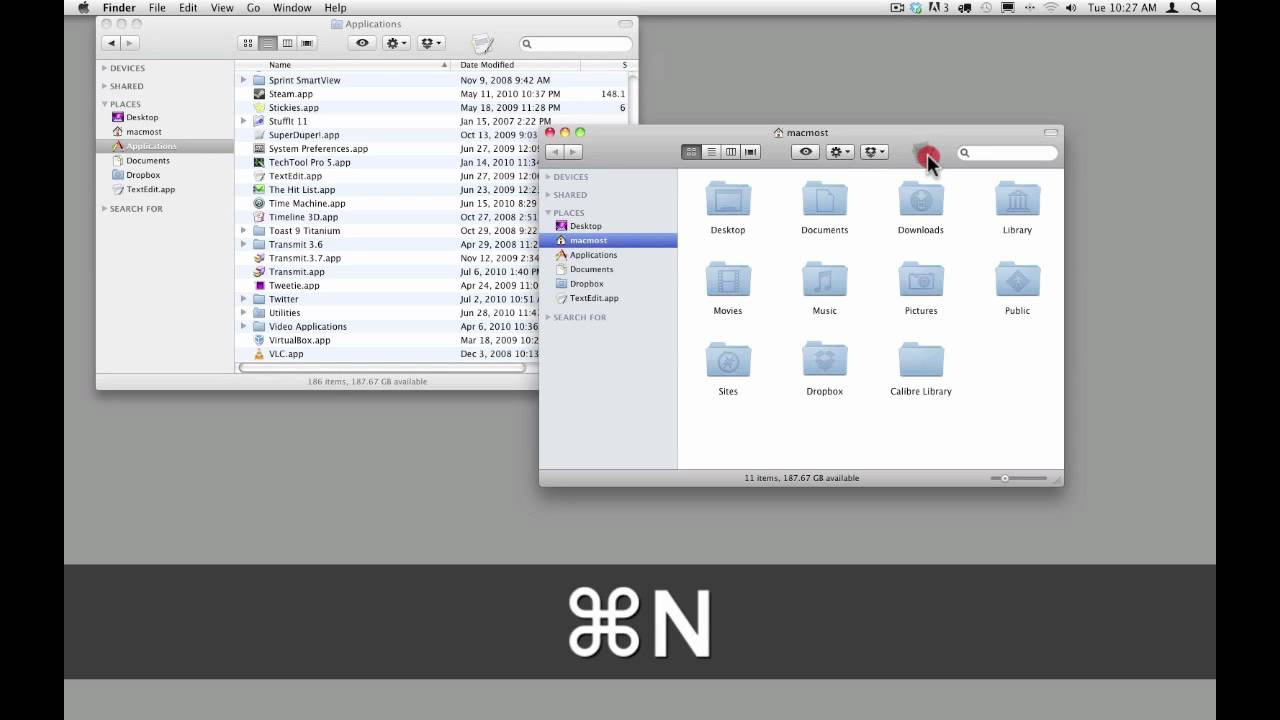Open the Dropbox folder icon in macmost window
1280x720 pixels.
tap(824, 361)
